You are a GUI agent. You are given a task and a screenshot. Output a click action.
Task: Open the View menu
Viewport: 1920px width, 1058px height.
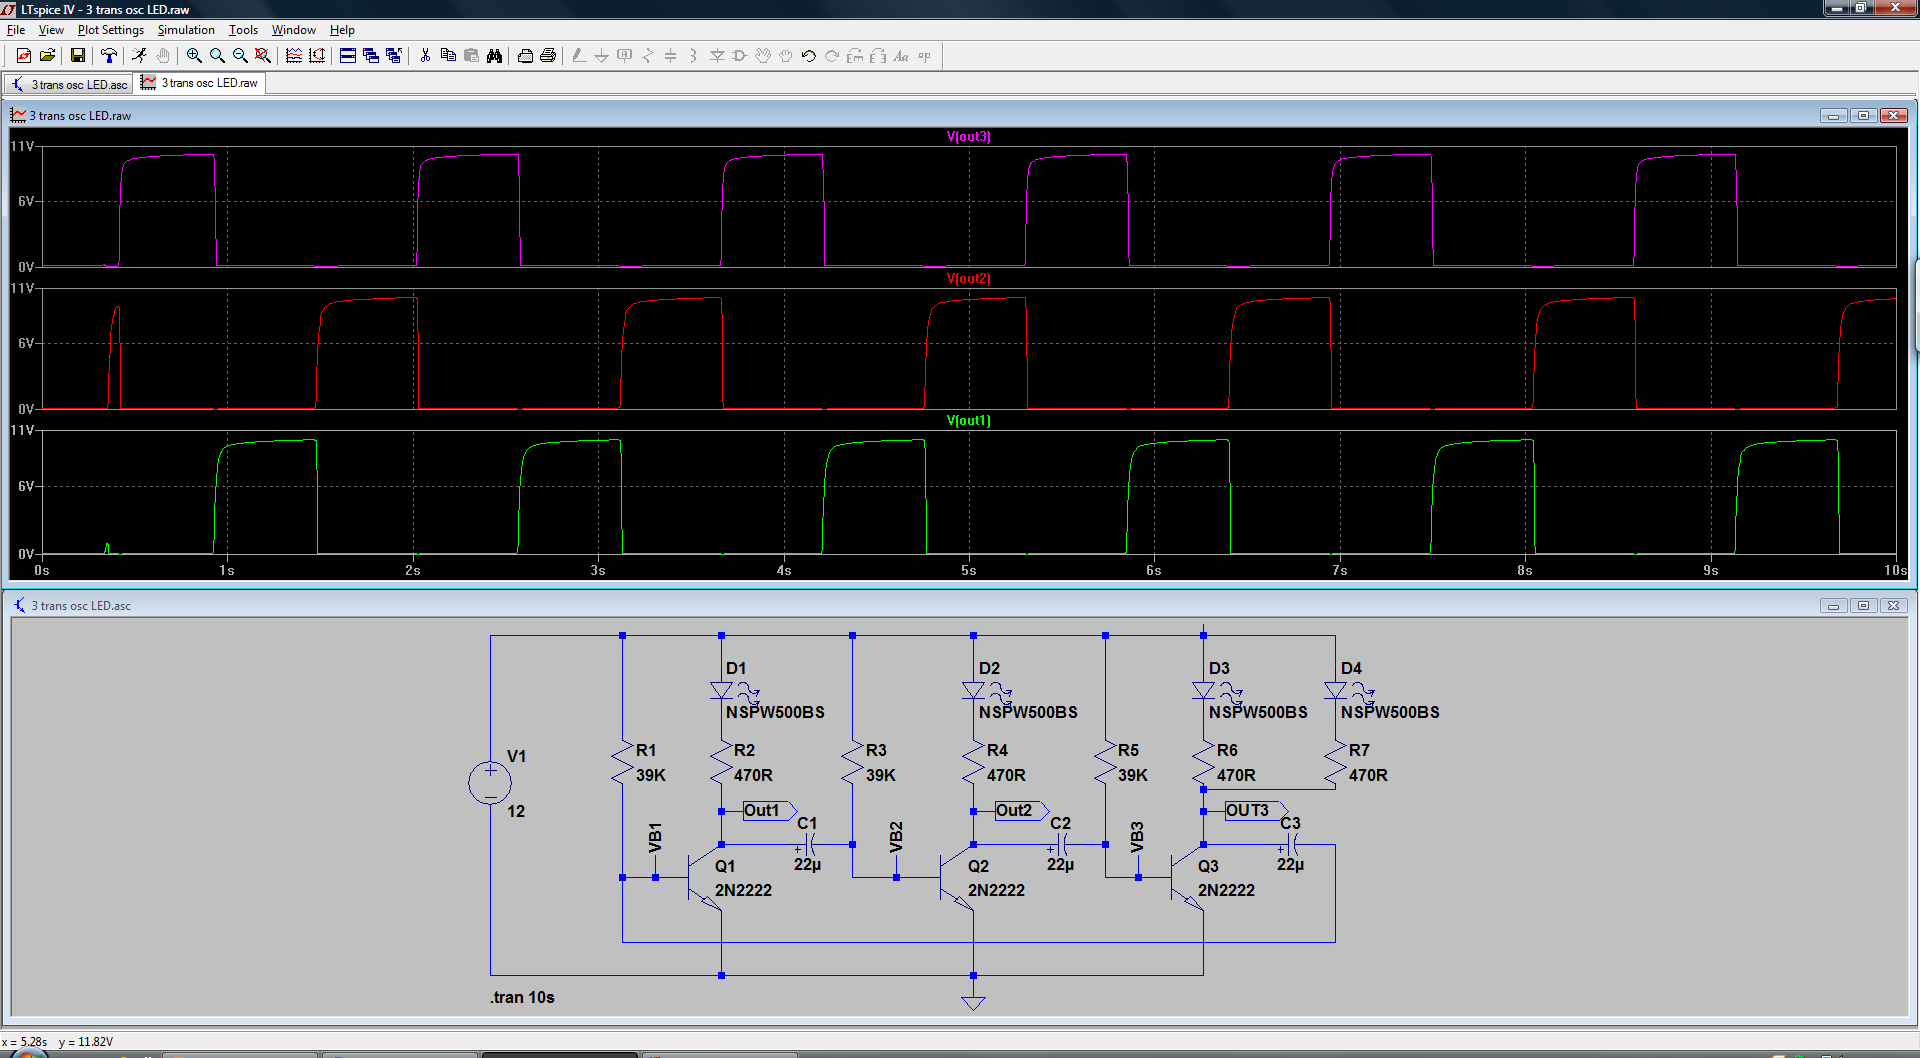[51, 30]
